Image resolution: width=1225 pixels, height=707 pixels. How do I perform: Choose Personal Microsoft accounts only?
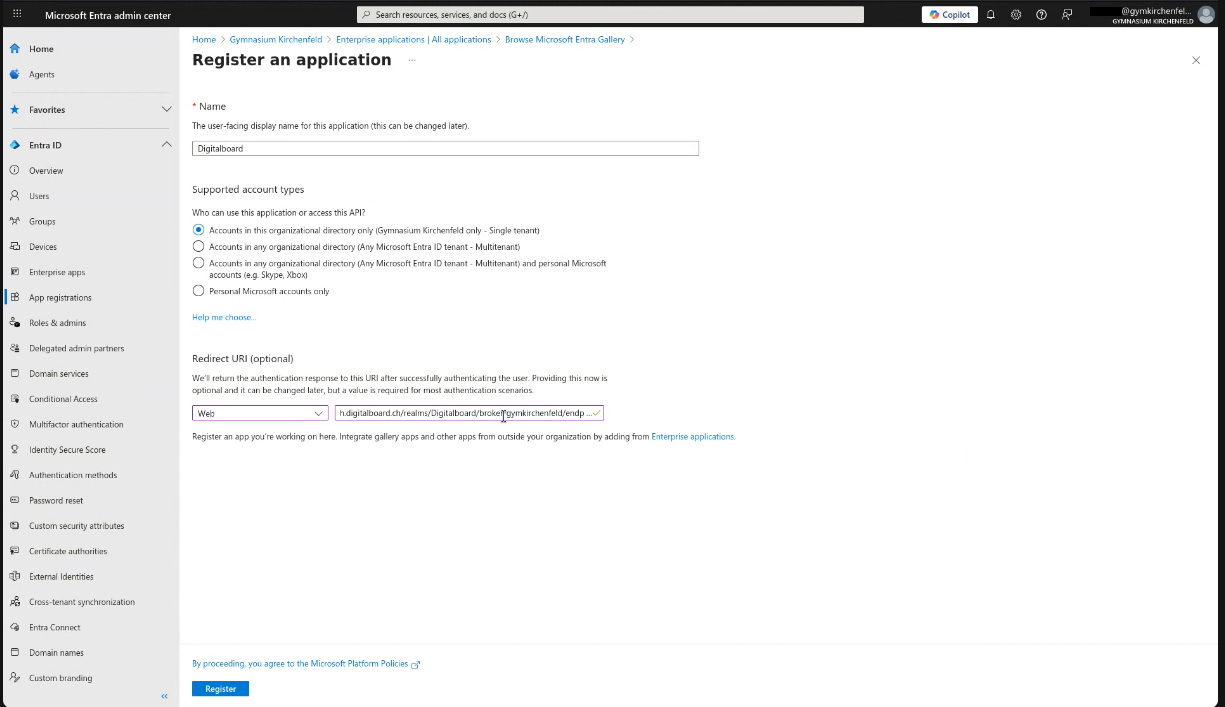[x=198, y=291]
